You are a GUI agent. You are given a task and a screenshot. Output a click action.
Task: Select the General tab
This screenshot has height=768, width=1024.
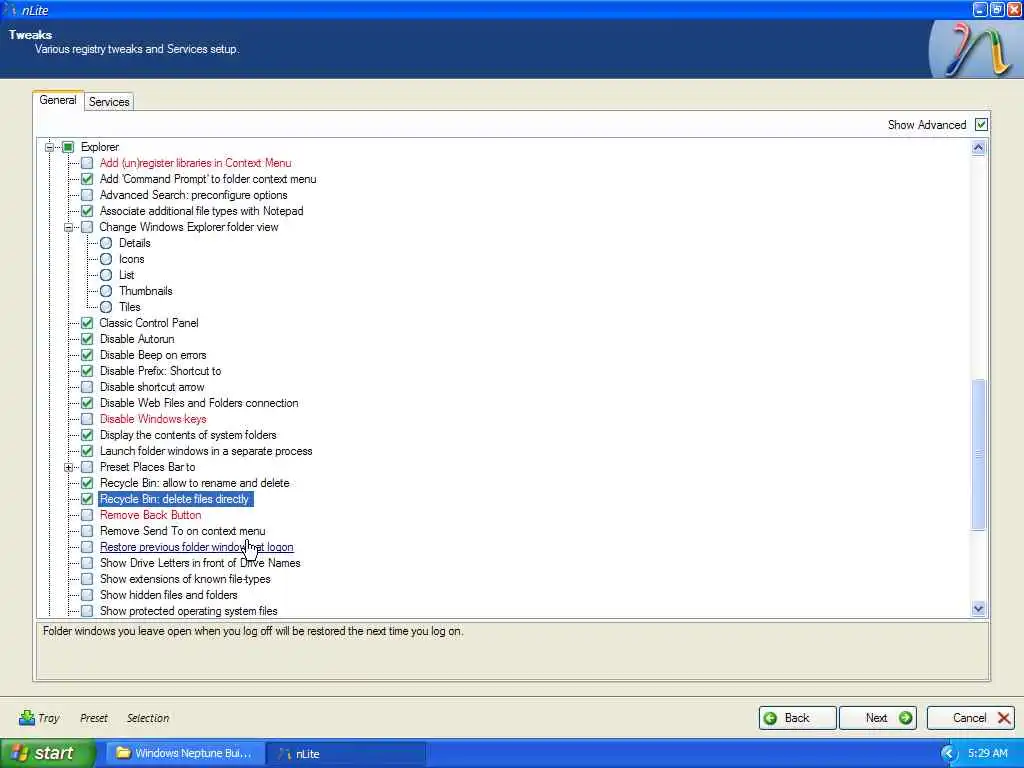point(57,100)
